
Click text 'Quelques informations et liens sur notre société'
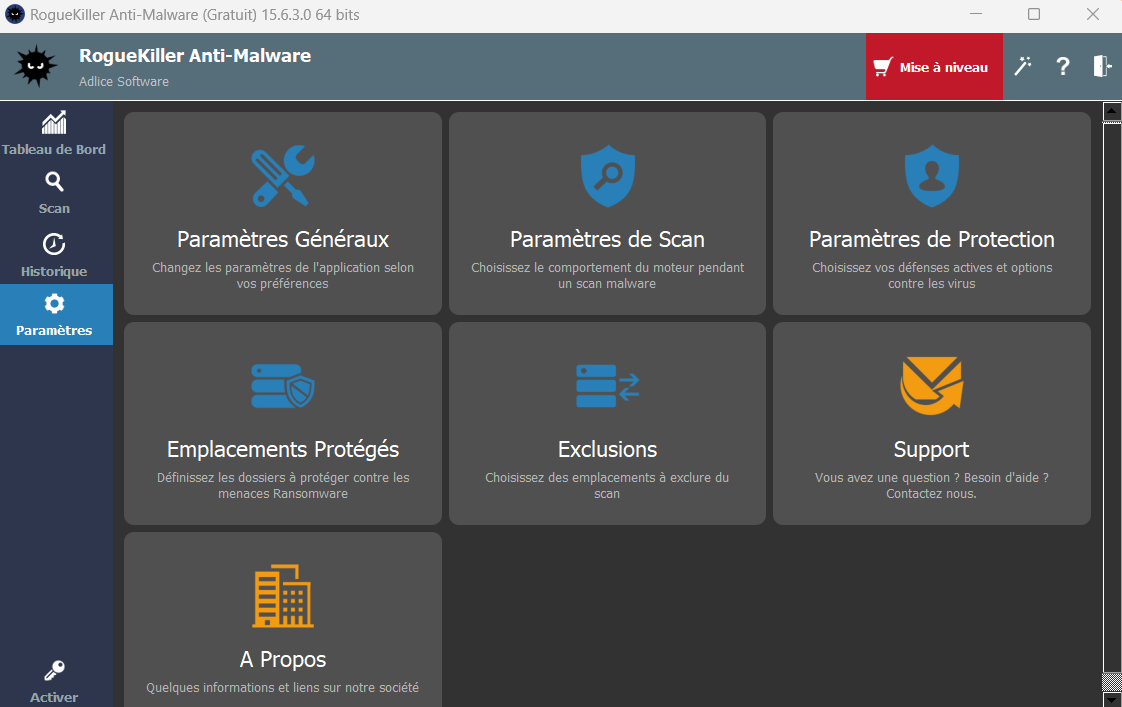point(283,688)
